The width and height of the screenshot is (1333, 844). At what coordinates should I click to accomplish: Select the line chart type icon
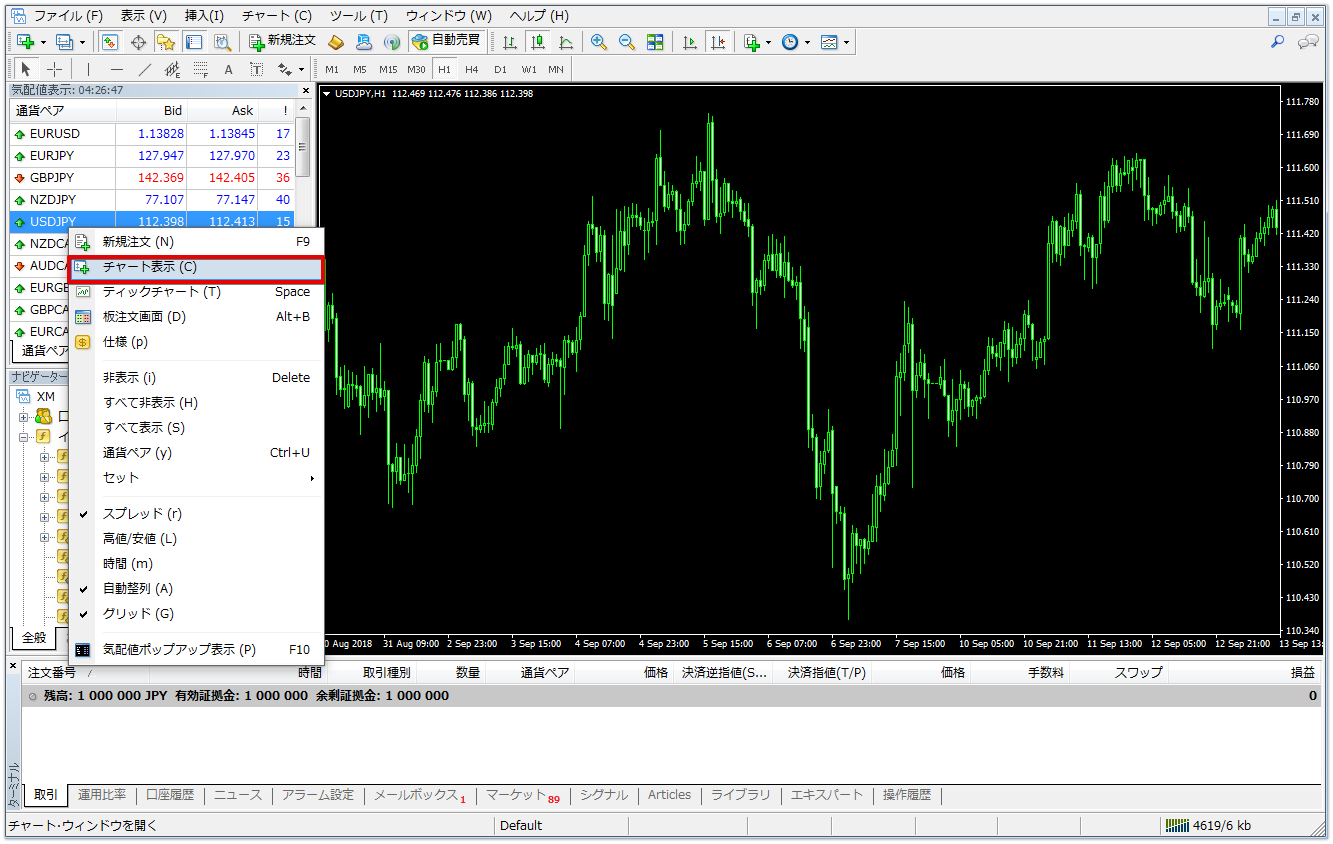566,42
